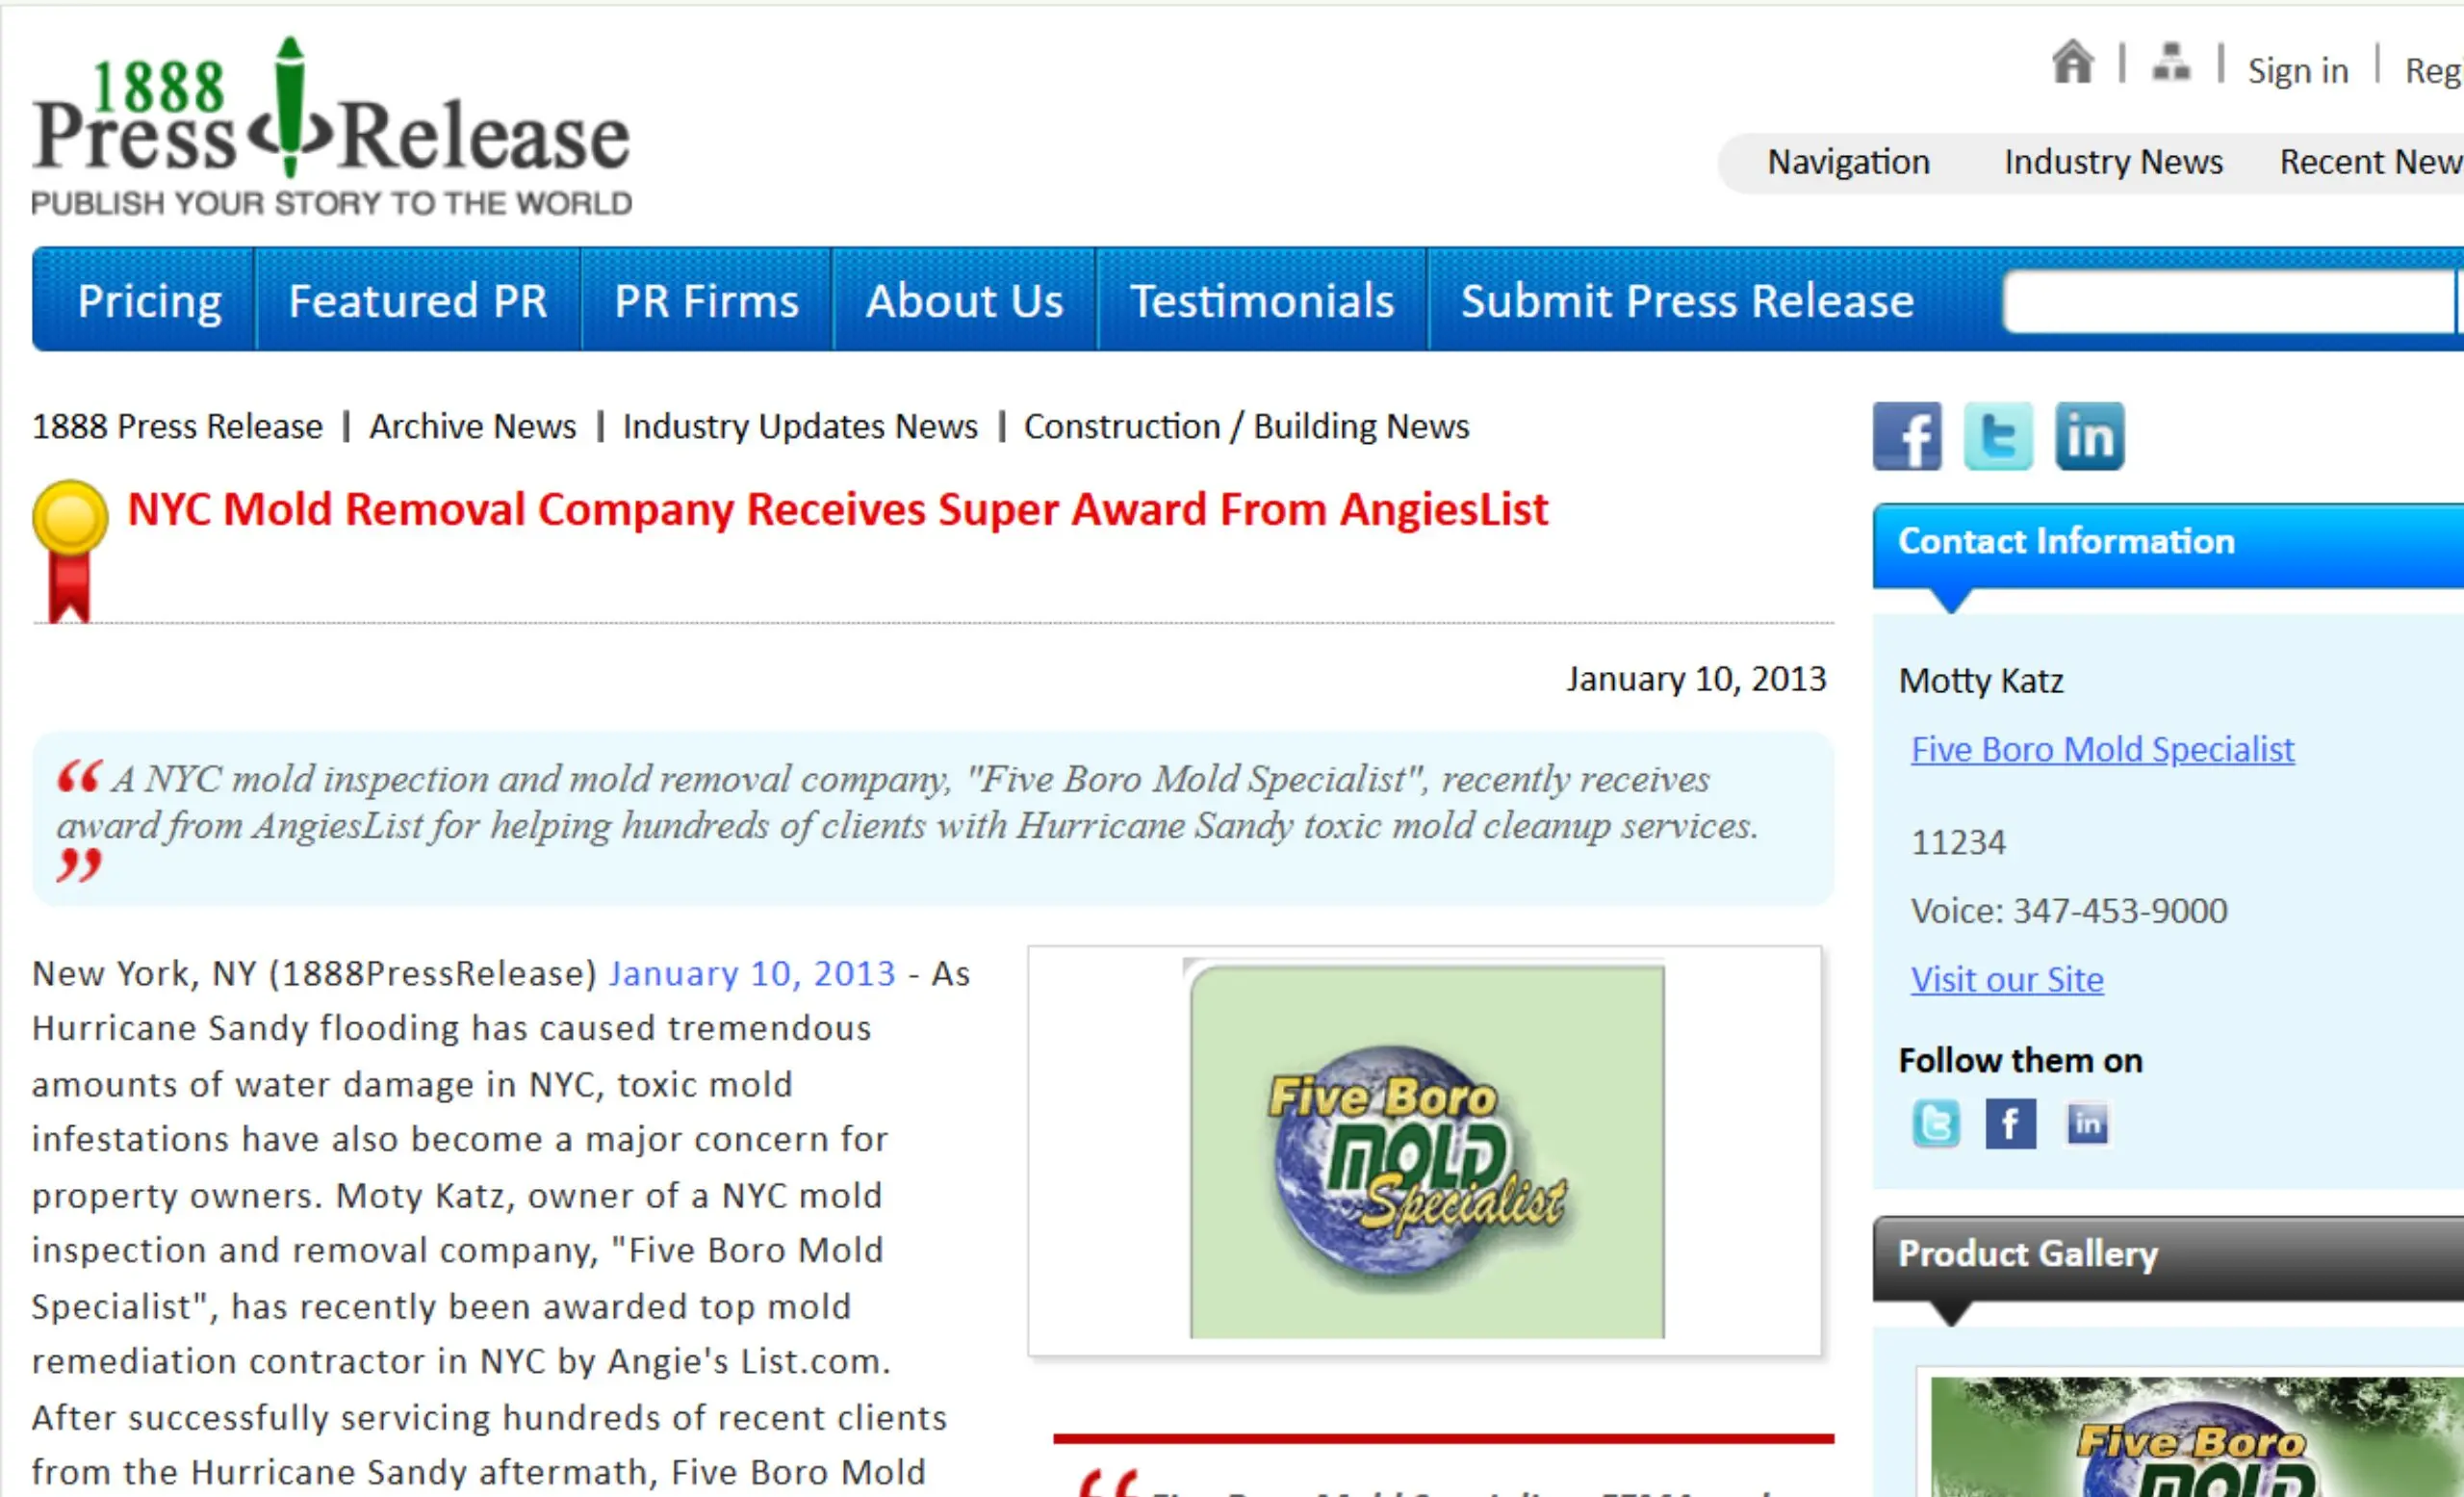Click the Visit our Site link
2464x1497 pixels.
(2007, 979)
